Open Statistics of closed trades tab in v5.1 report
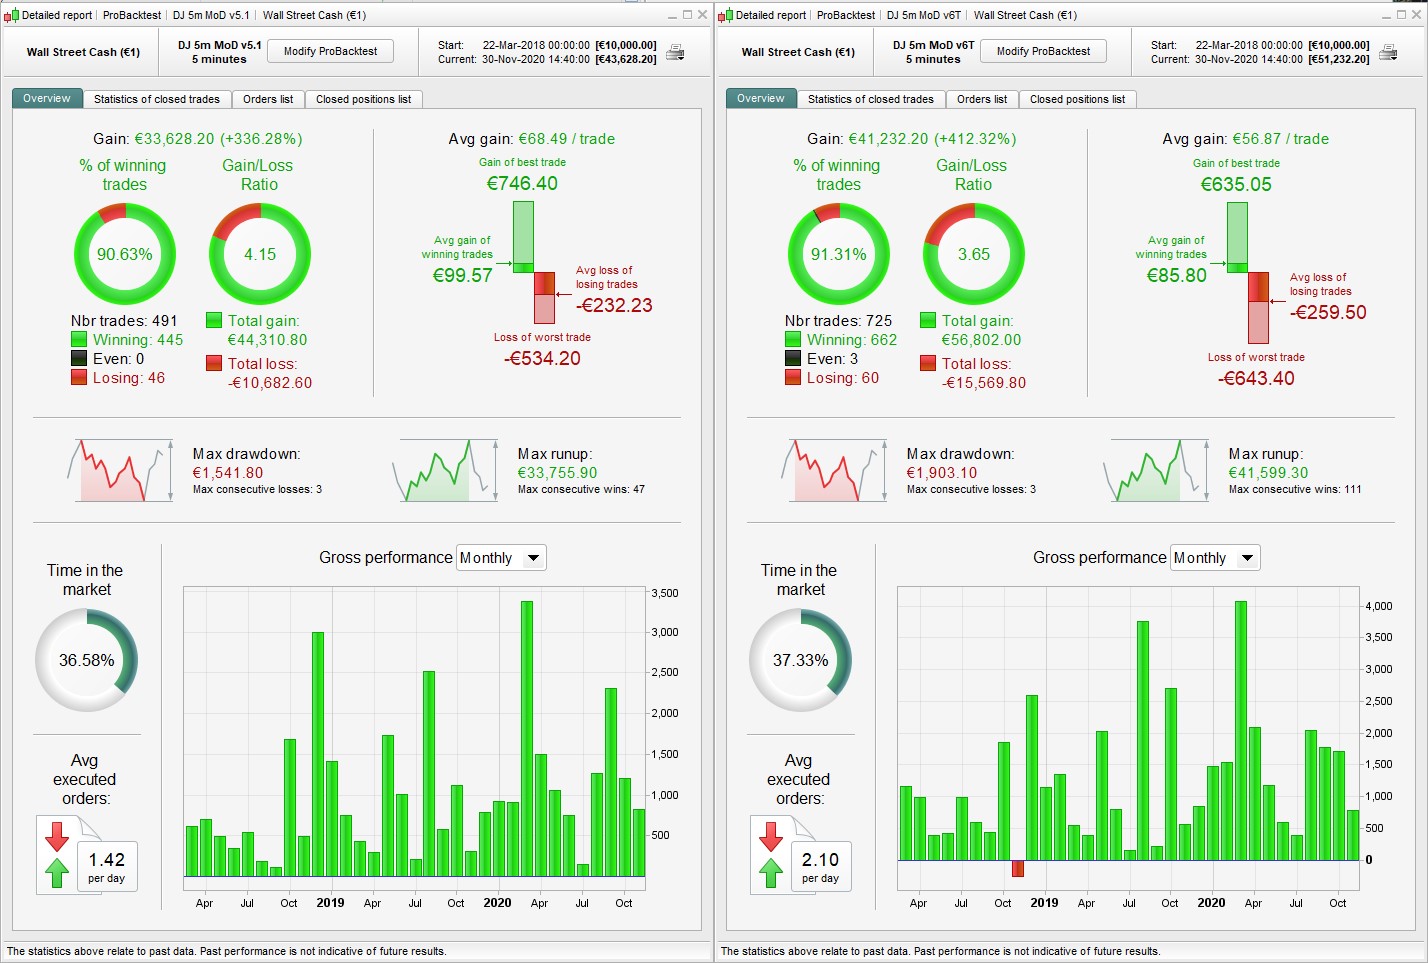Screen dimensions: 1428x963 (157, 99)
